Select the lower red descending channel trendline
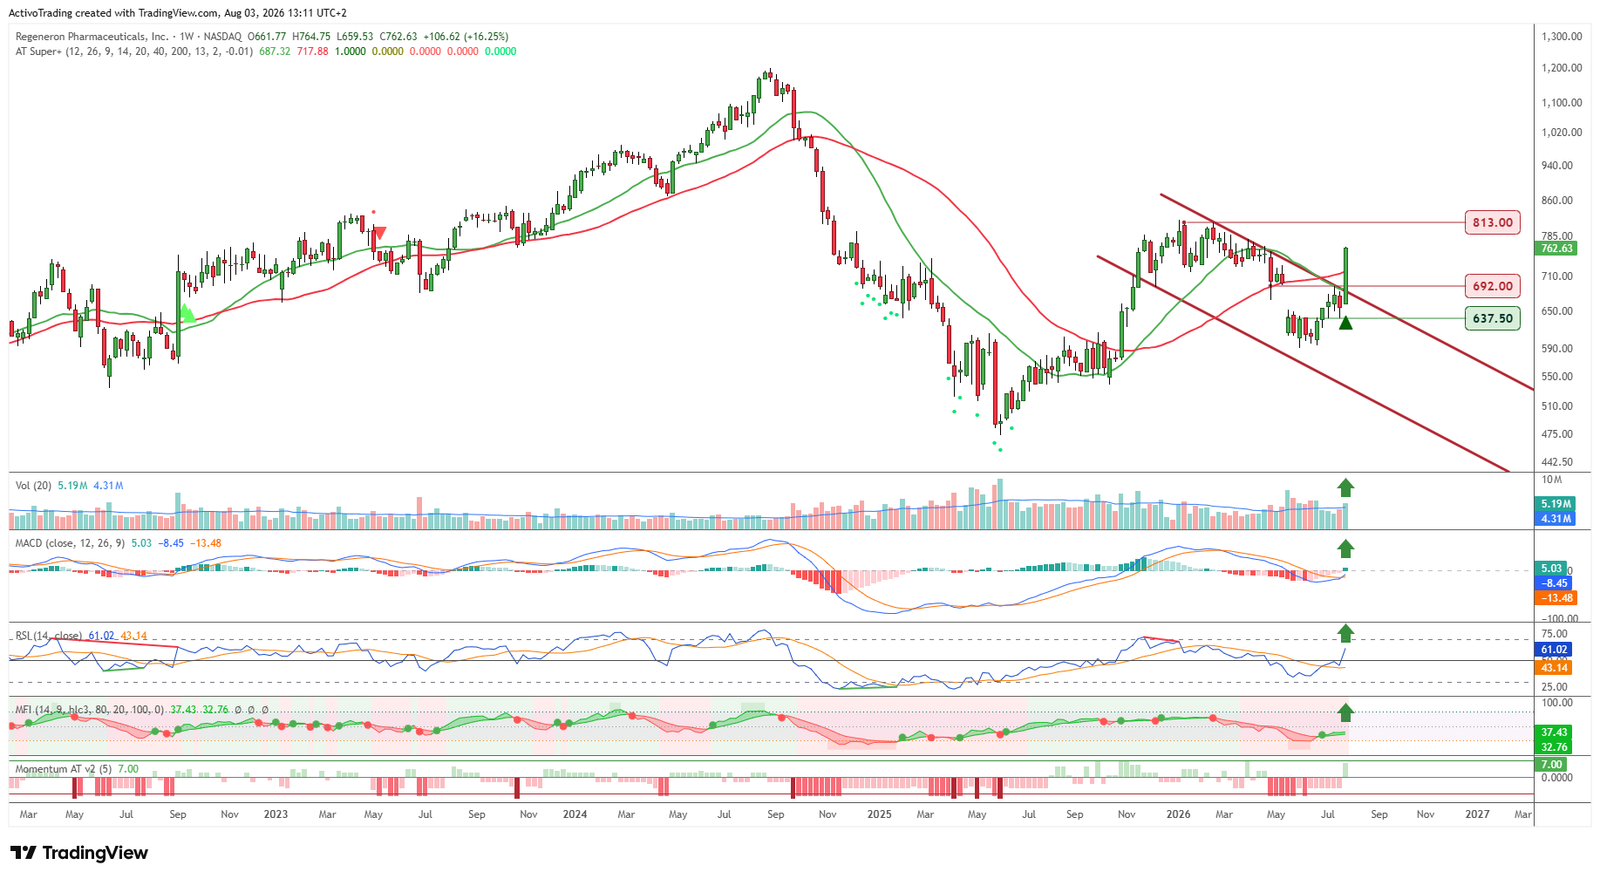Viewport: 1600px width, 879px height. point(1303,363)
